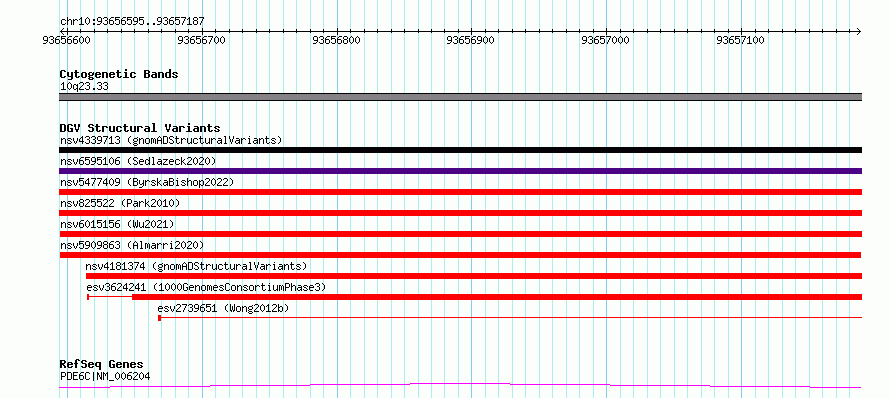
Task: Open the nsv6015156 Wu2021 label
Action: pyautogui.click(x=117, y=224)
